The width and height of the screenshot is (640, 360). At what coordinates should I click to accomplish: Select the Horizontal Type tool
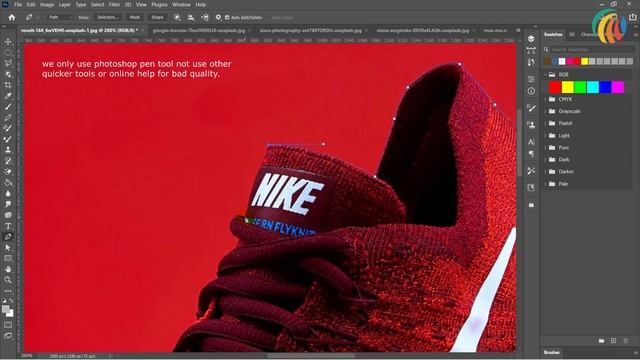(8, 226)
